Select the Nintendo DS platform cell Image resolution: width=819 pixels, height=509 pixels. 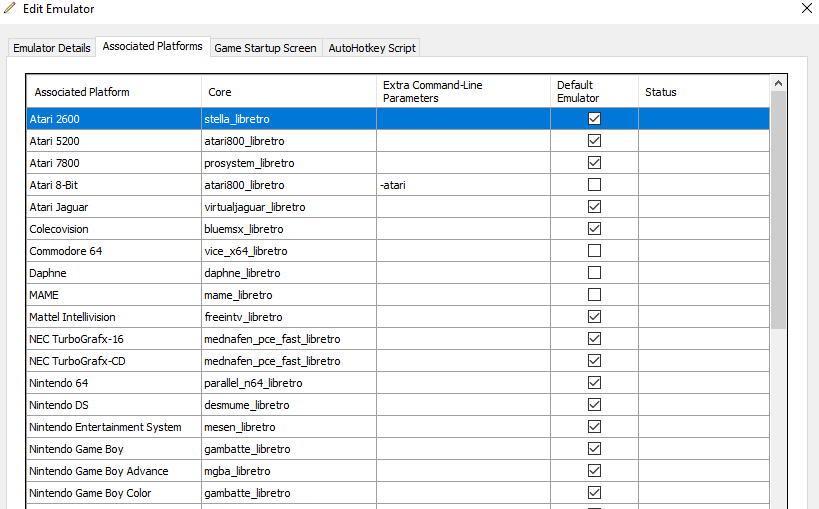[x=114, y=404]
